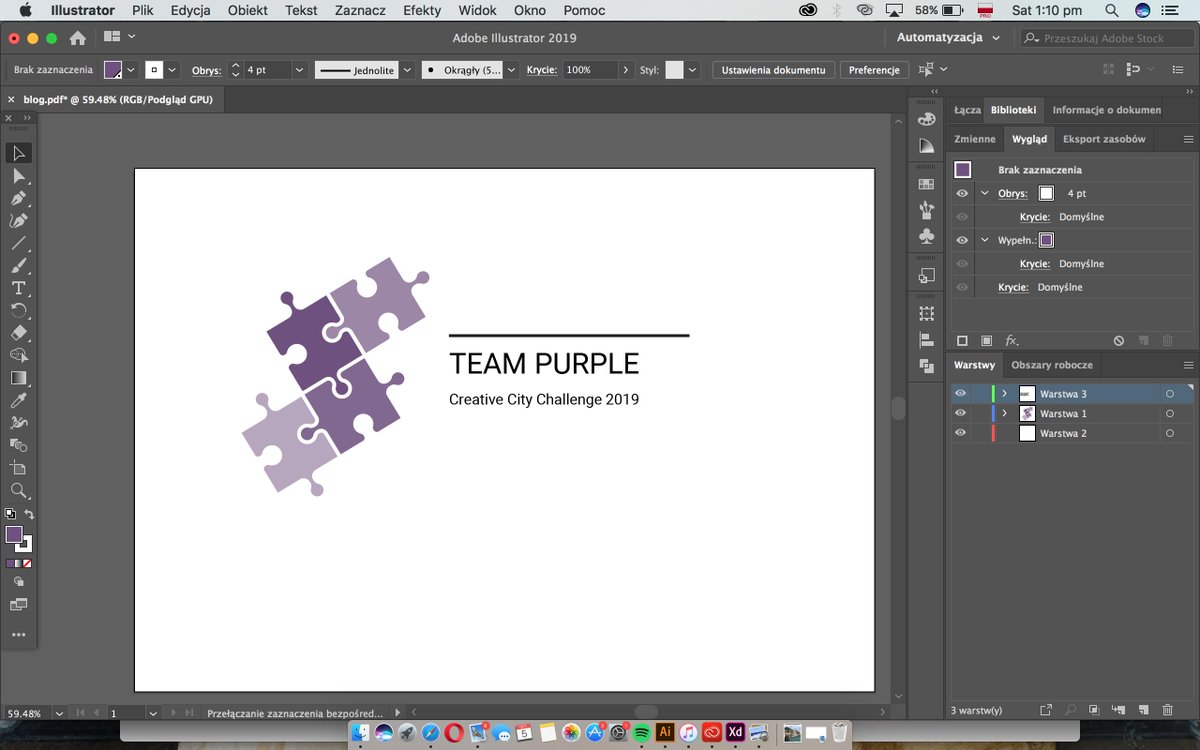Delete selected layer trash icon

pos(1167,710)
